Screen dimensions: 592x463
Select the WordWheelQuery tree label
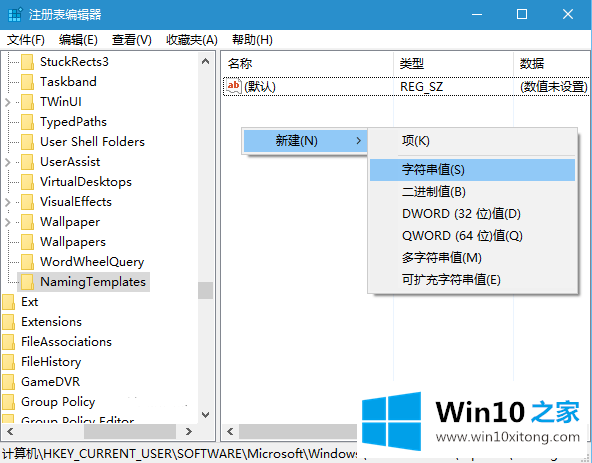click(92, 262)
